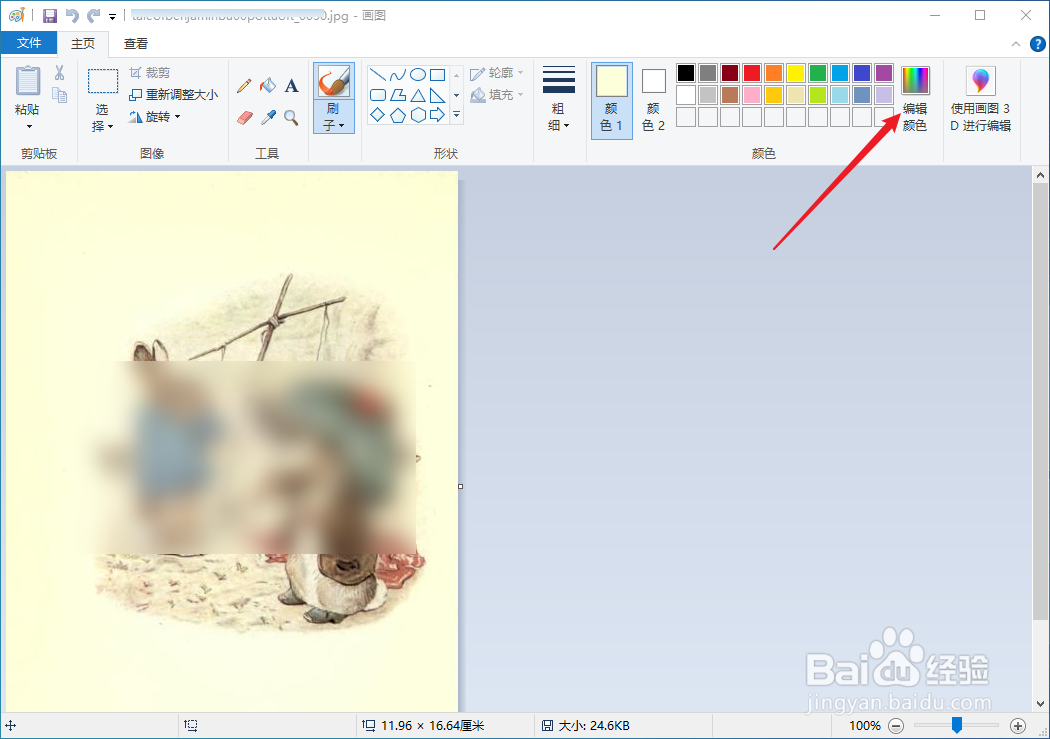Select 颜色 1 foreground color box
This screenshot has width=1050, height=739.
click(611, 100)
